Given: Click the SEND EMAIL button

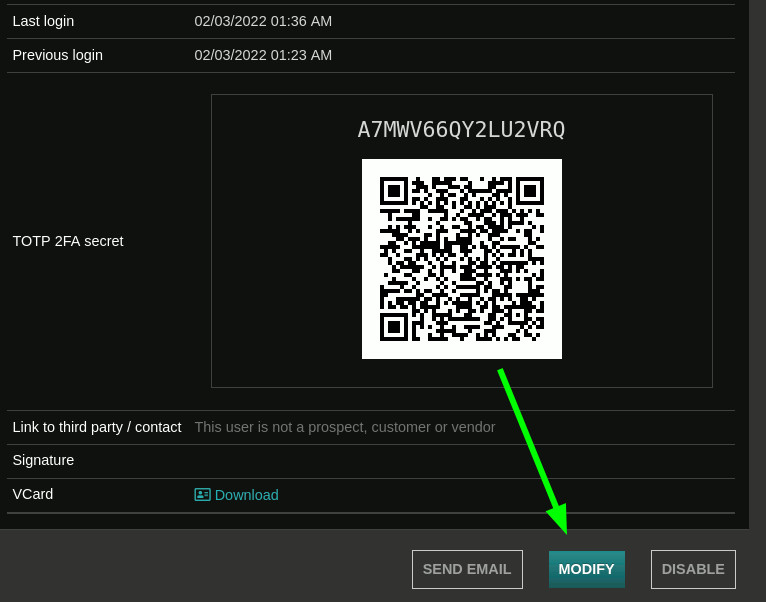Looking at the screenshot, I should pos(467,569).
